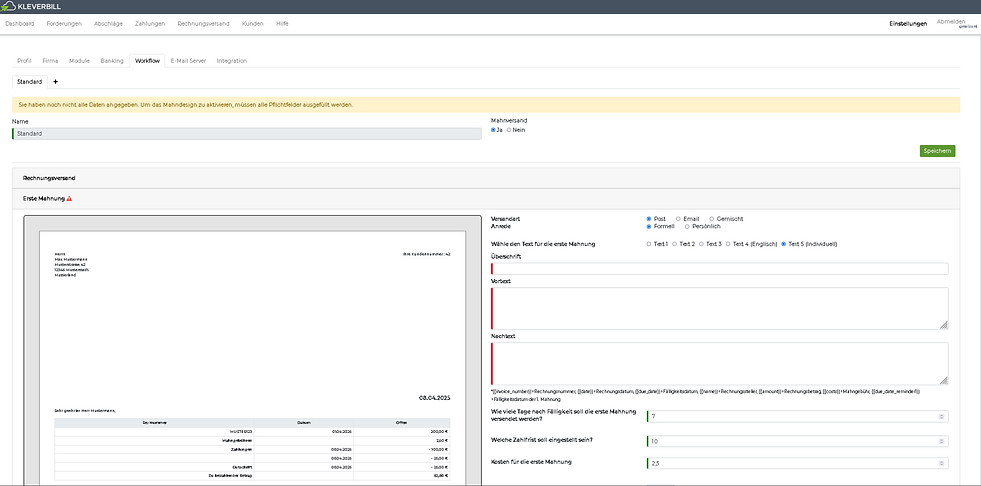Click the Kosten field showing 2,5
The image size is (981, 486).
pos(798,463)
